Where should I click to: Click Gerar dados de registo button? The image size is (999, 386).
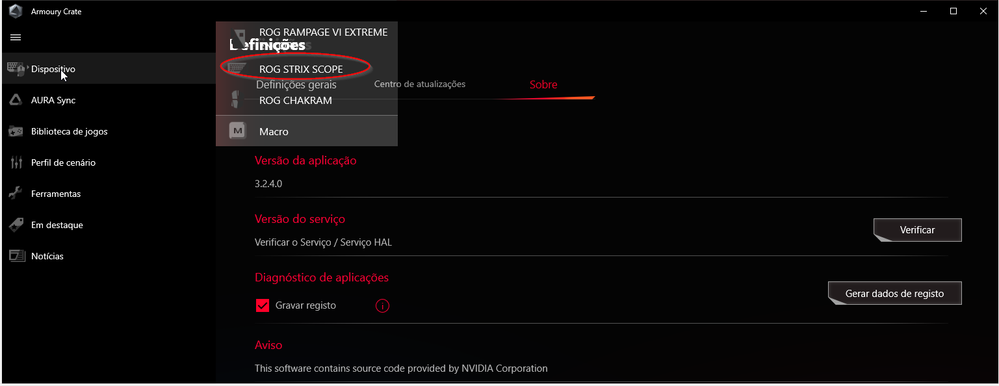click(x=895, y=294)
